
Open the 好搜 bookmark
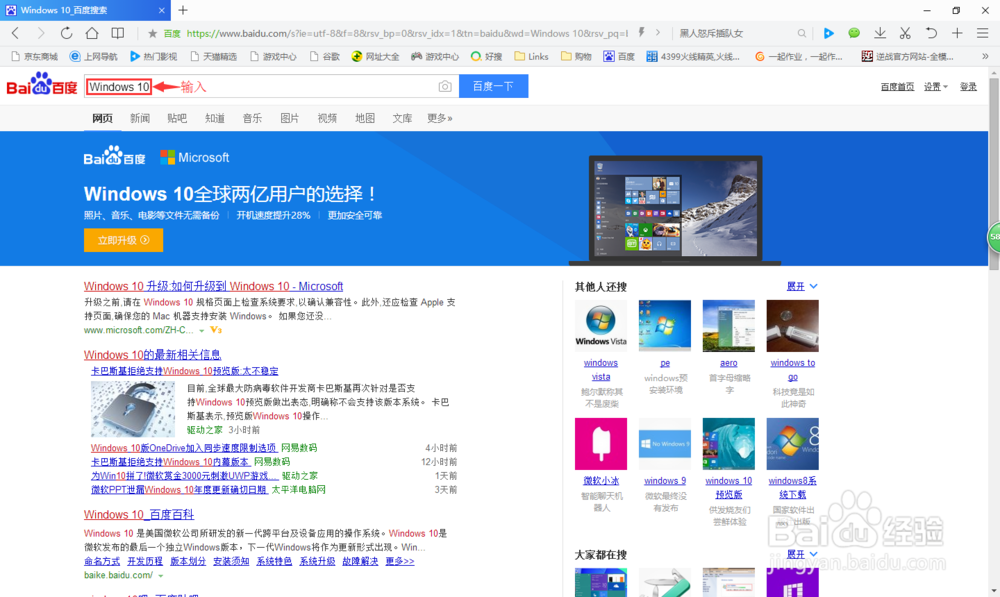coord(487,57)
